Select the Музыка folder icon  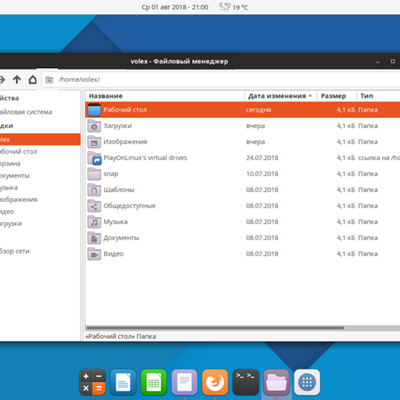point(94,222)
